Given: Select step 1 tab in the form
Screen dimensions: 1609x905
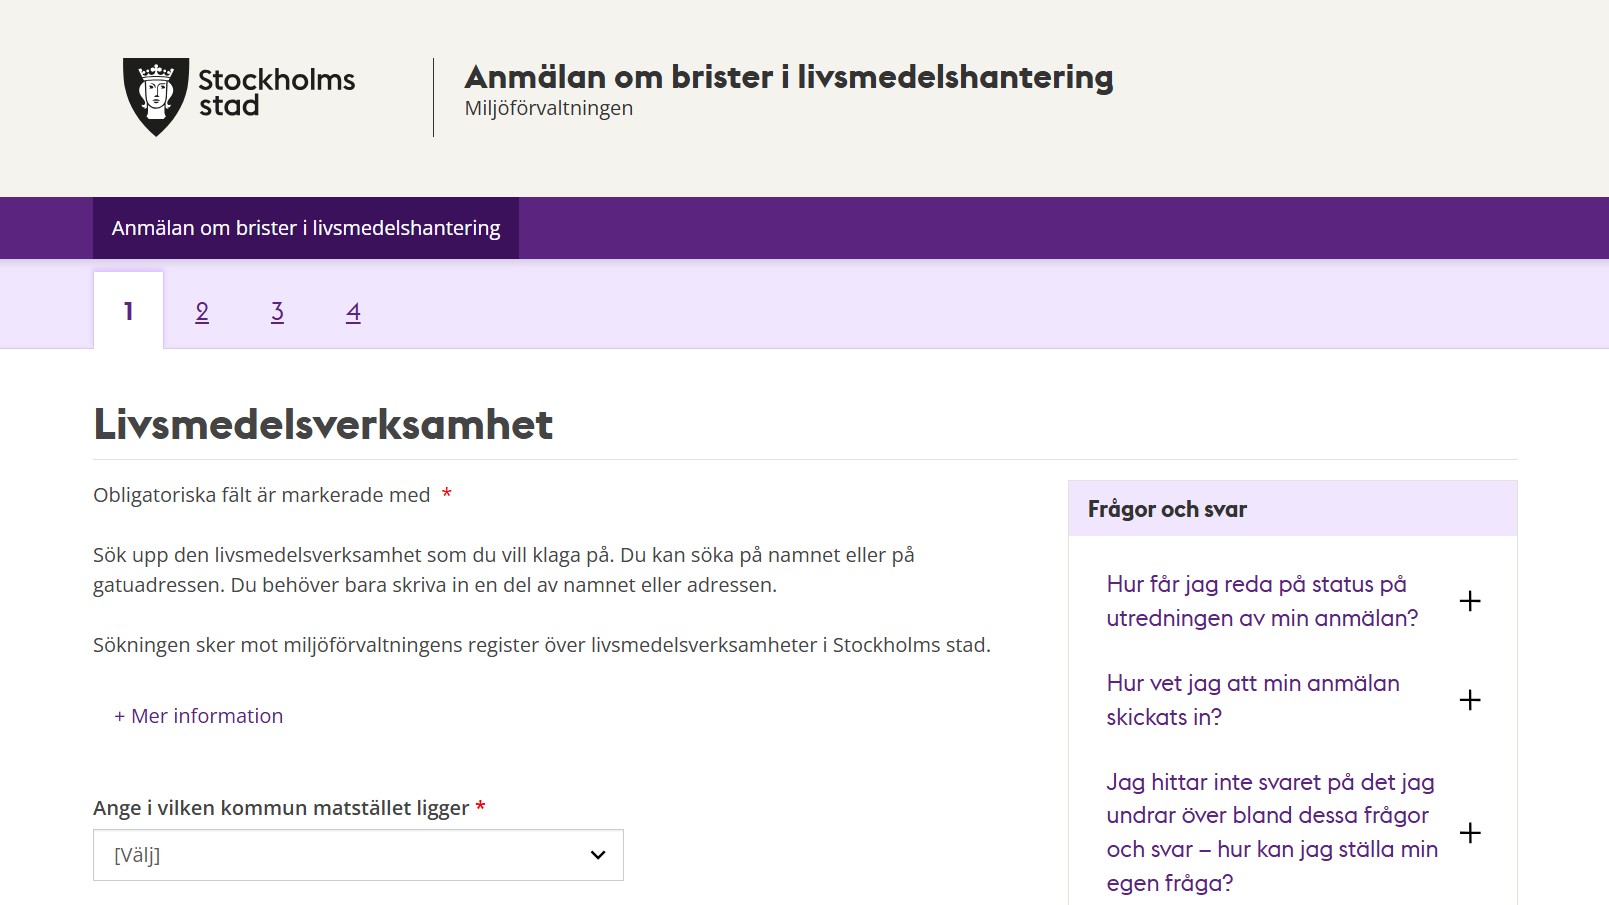Looking at the screenshot, I should tap(128, 311).
